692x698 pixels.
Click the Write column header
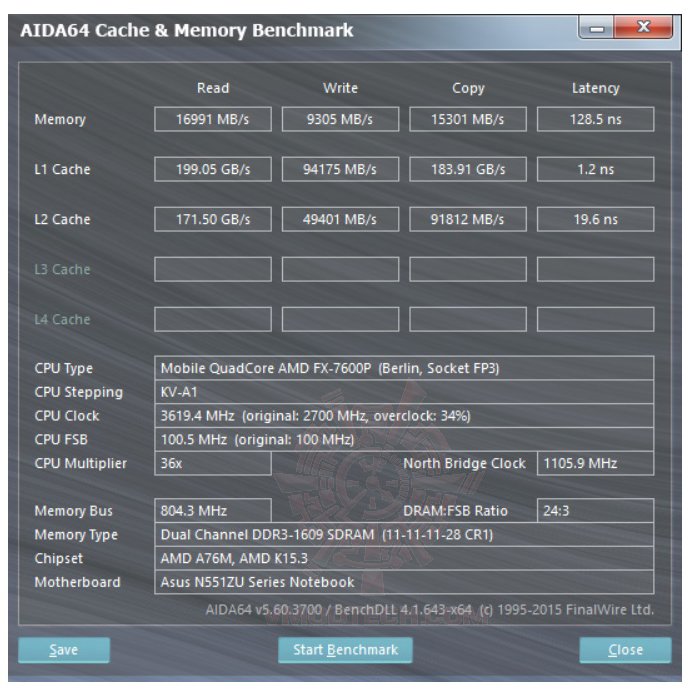click(340, 88)
